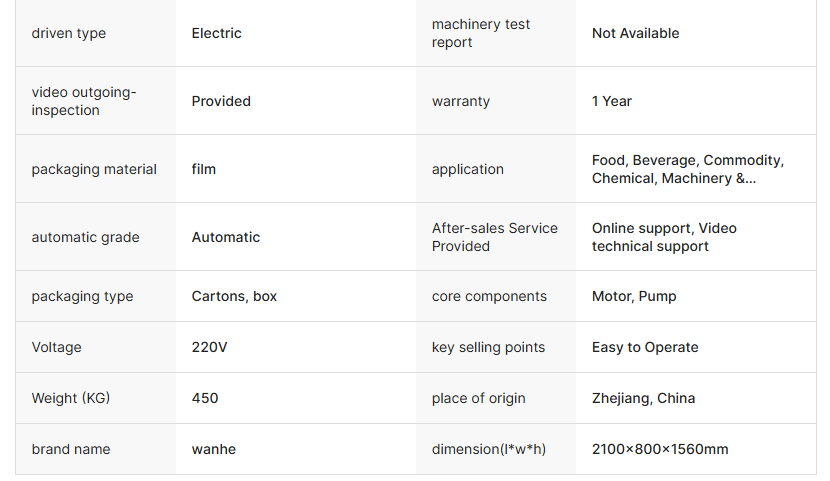Select the 'Automatic' value text
This screenshot has width=830, height=481.
[x=226, y=237]
